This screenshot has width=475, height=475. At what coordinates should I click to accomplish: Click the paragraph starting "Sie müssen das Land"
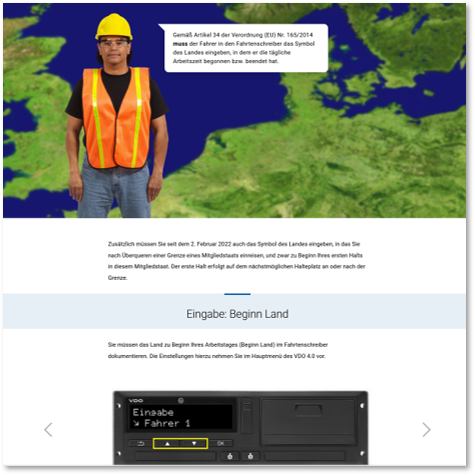218,350
